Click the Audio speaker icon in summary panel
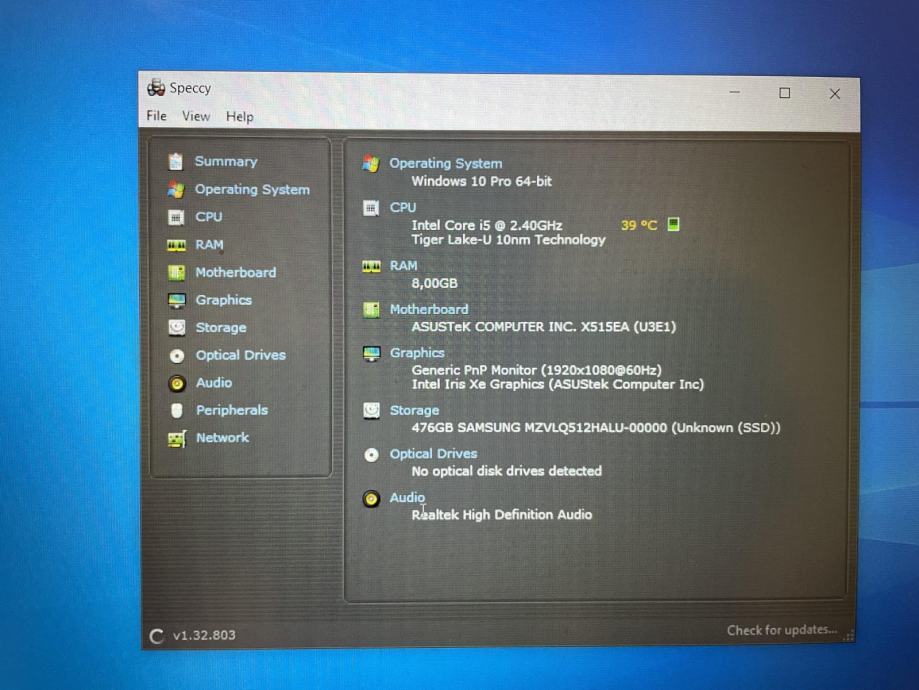919x690 pixels. [371, 498]
